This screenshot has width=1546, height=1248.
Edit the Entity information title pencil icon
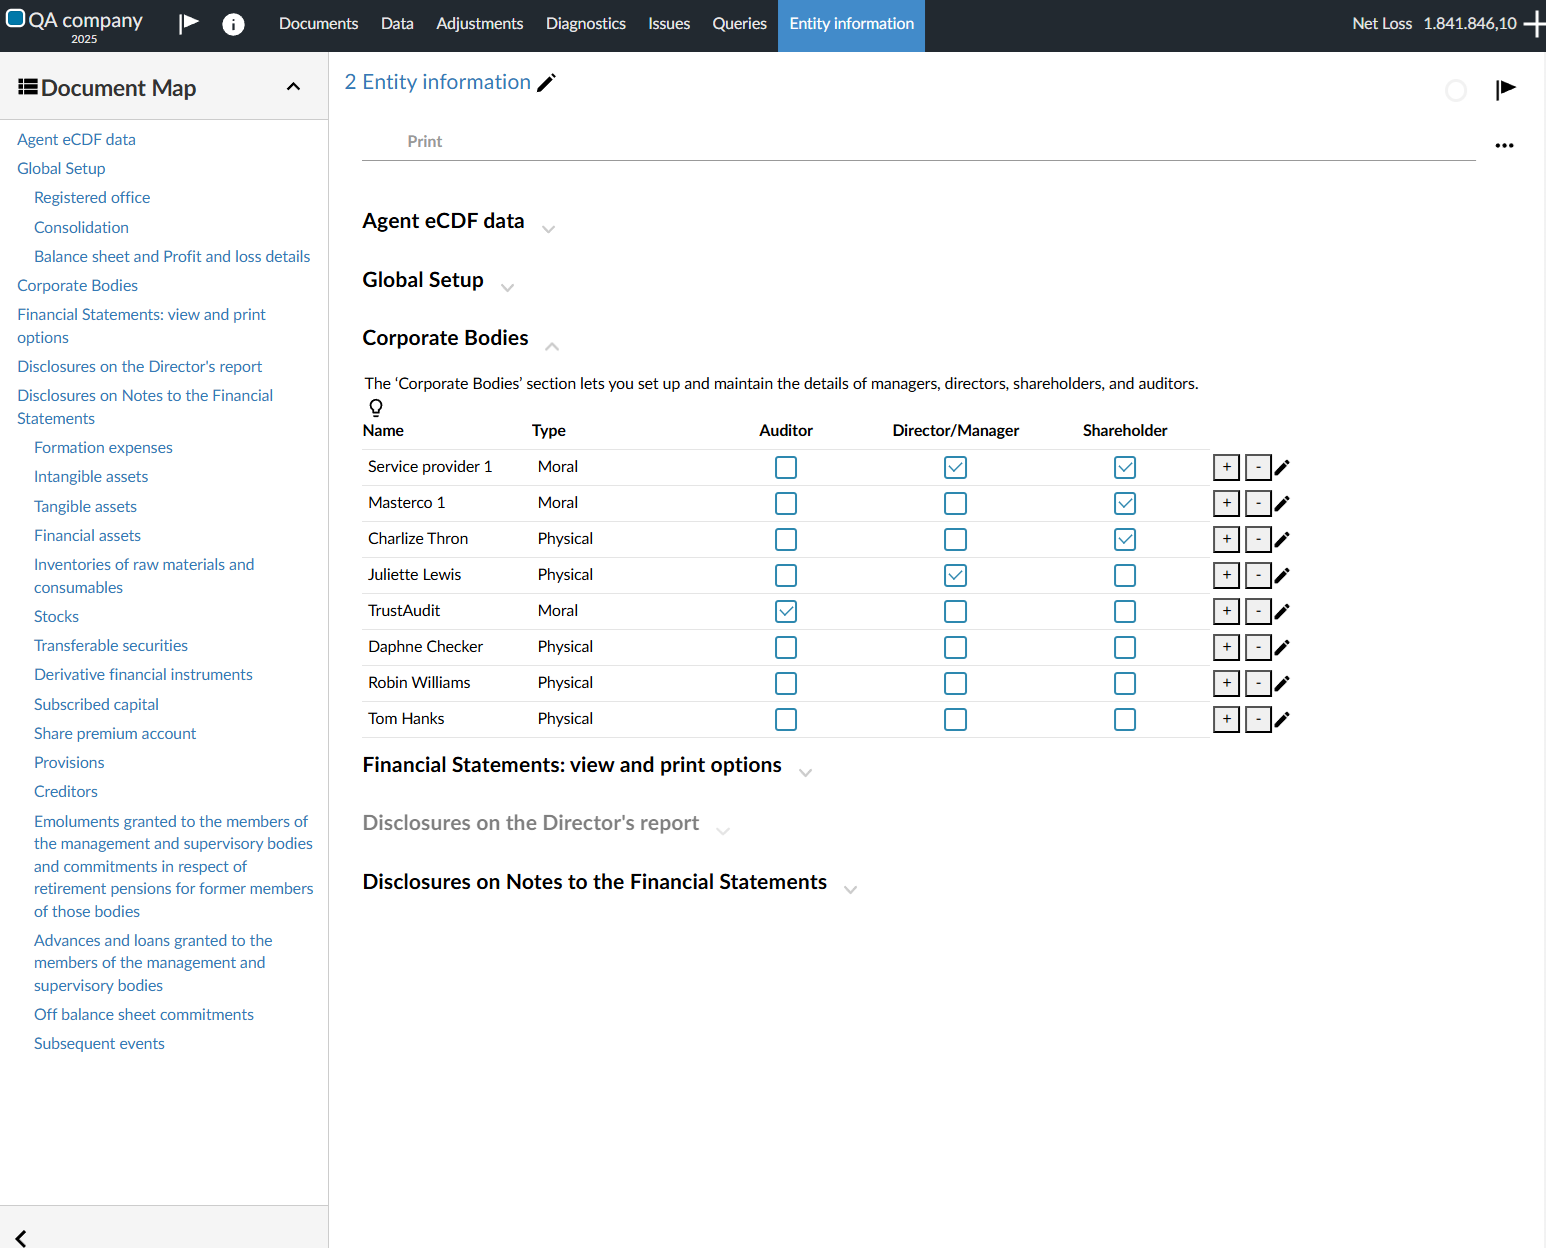click(546, 83)
